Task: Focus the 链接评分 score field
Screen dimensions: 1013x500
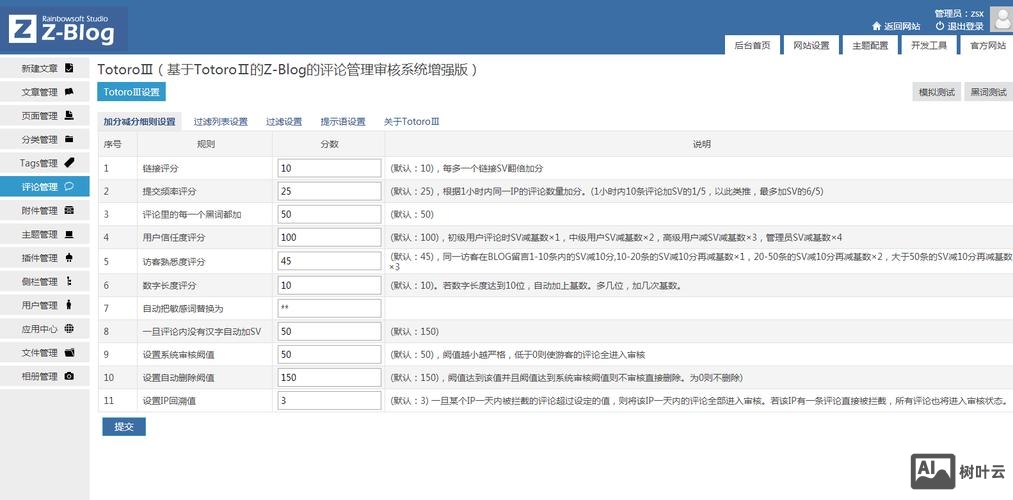Action: (x=329, y=168)
